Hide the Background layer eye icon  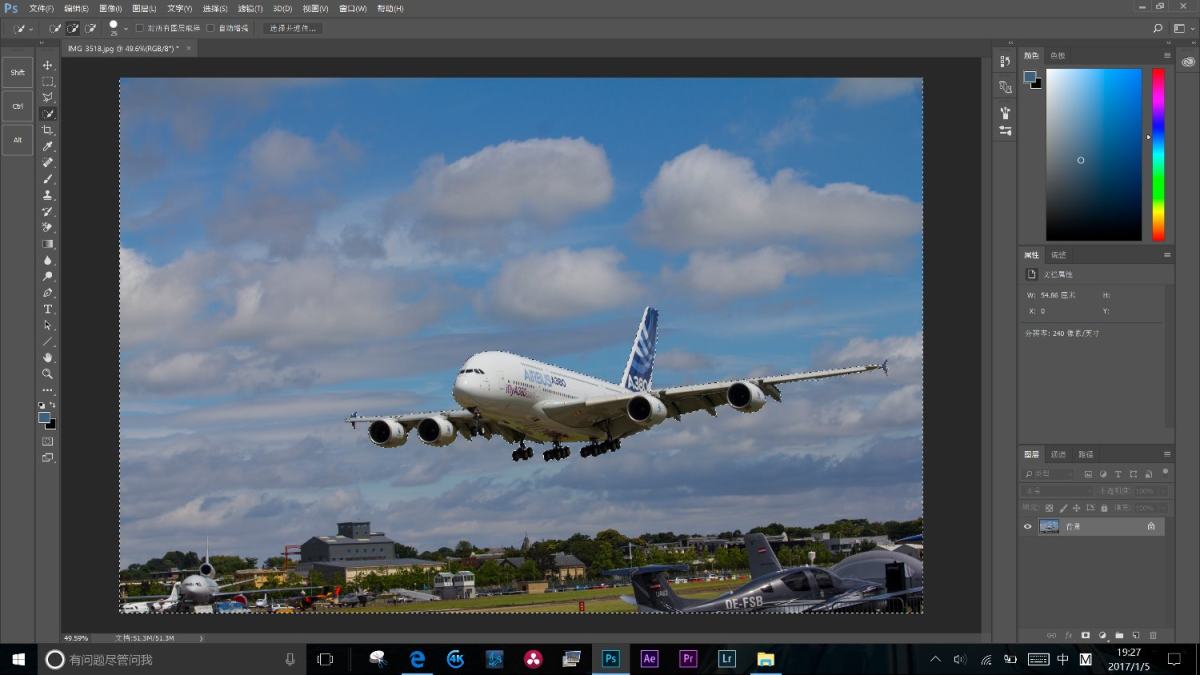pos(1027,526)
